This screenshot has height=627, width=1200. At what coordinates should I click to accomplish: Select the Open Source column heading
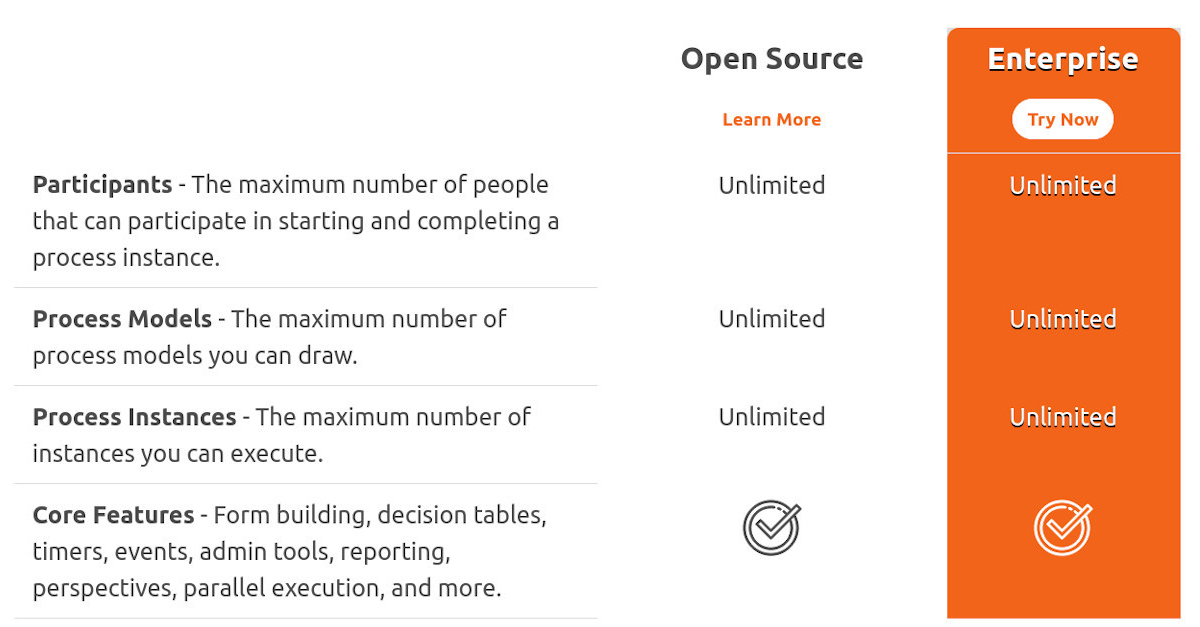pos(772,59)
